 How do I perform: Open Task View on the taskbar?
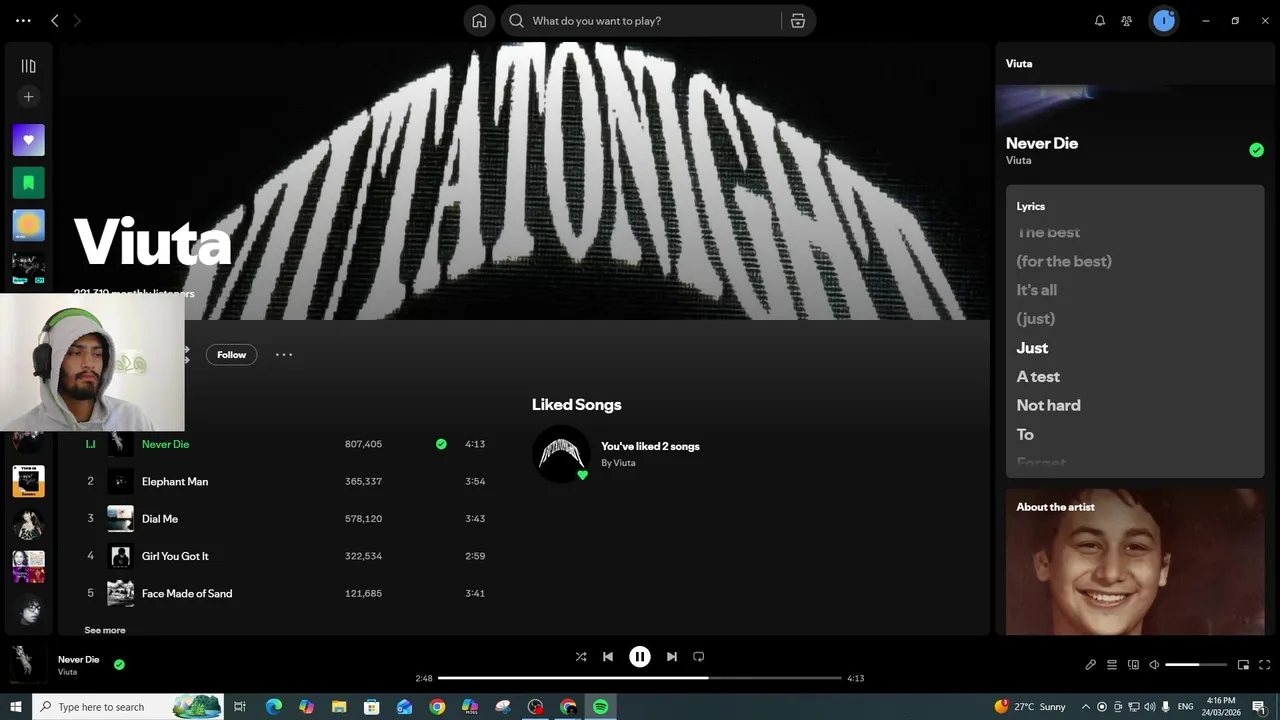[x=240, y=707]
